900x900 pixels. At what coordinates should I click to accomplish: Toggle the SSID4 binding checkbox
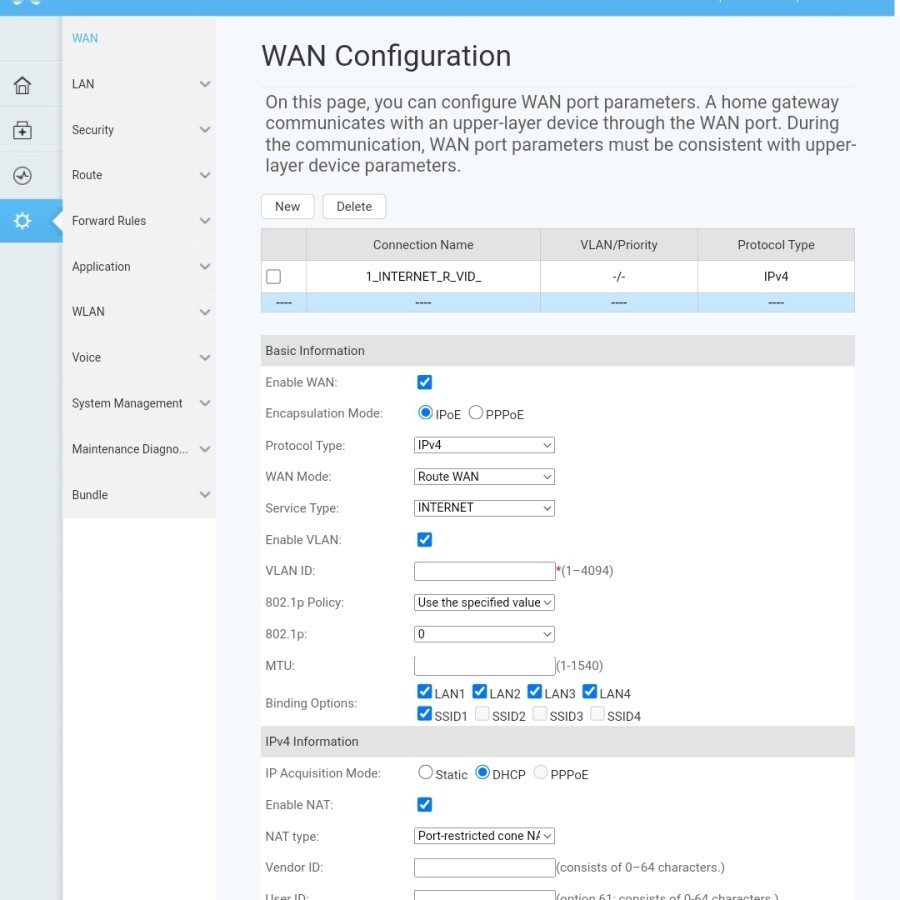pos(598,713)
